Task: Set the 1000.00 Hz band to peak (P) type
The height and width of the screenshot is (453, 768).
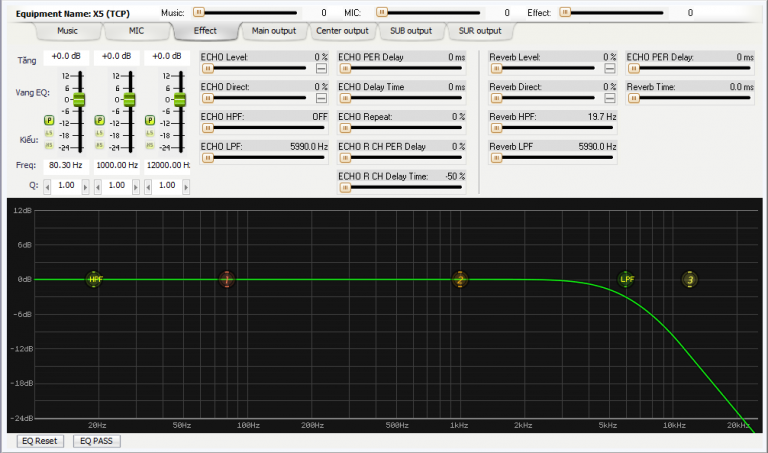Action: (99, 120)
